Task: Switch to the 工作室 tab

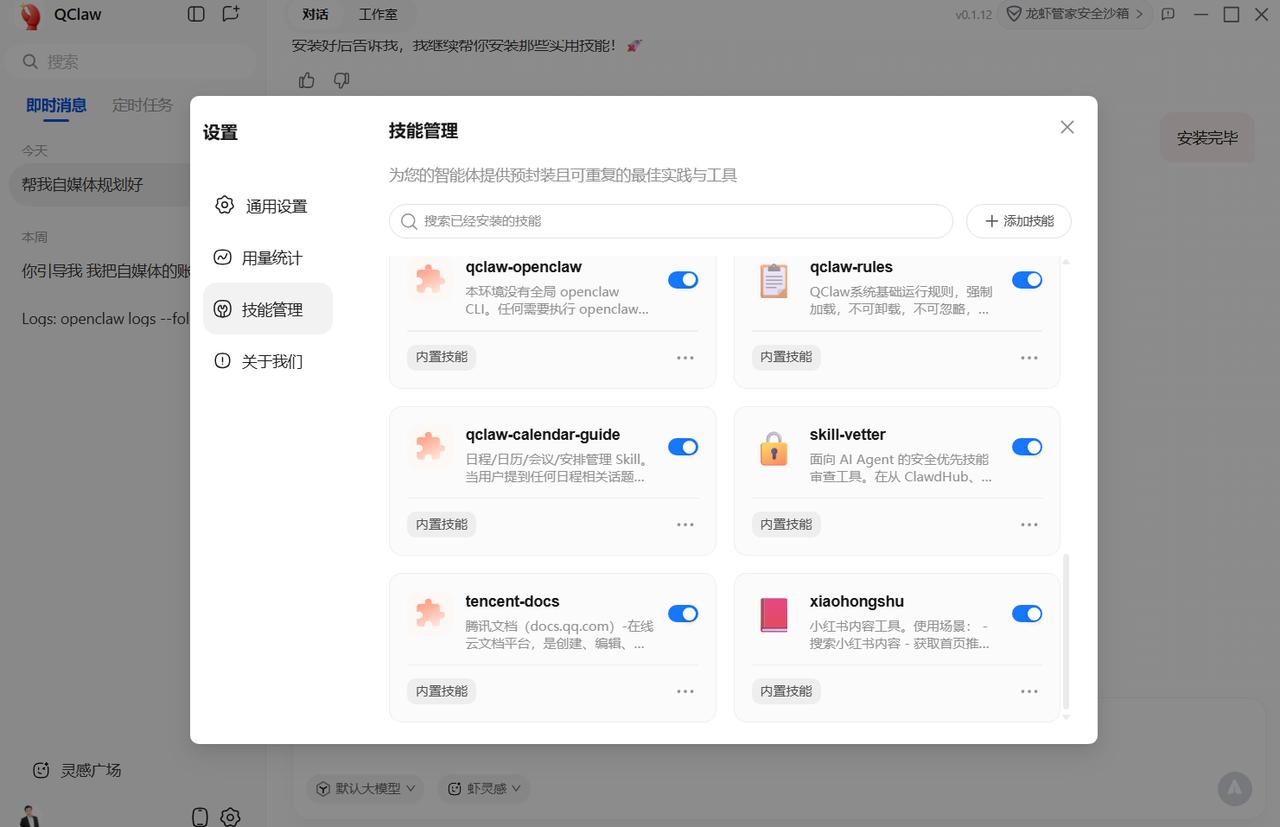Action: tap(378, 14)
